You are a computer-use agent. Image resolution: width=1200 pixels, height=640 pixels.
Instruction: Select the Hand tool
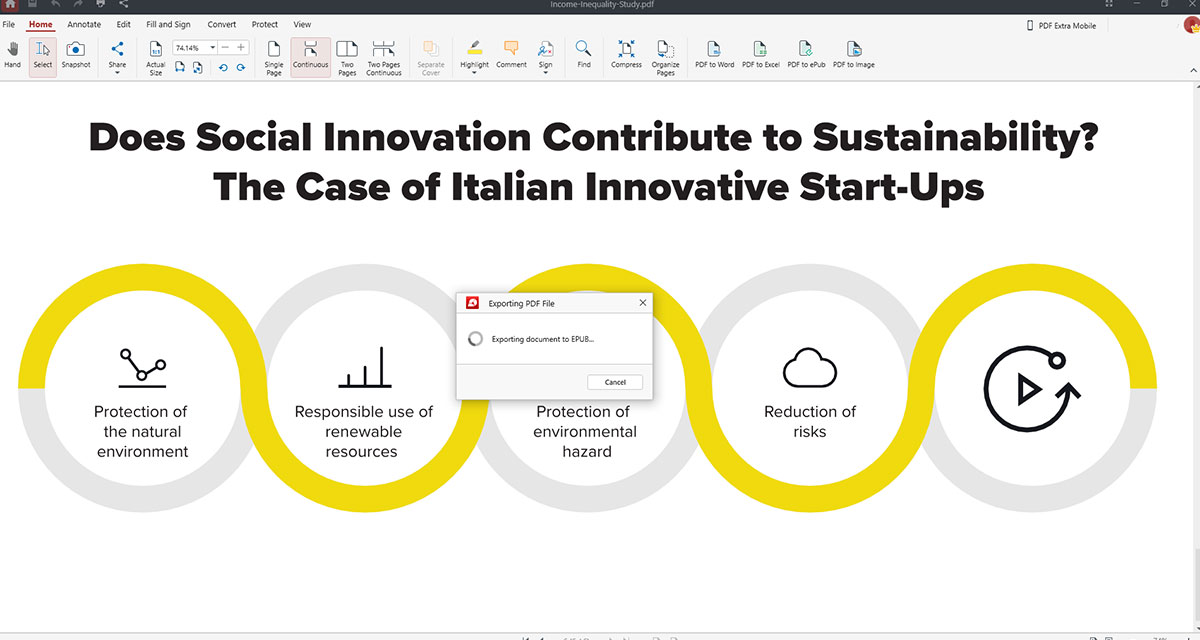click(x=12, y=54)
